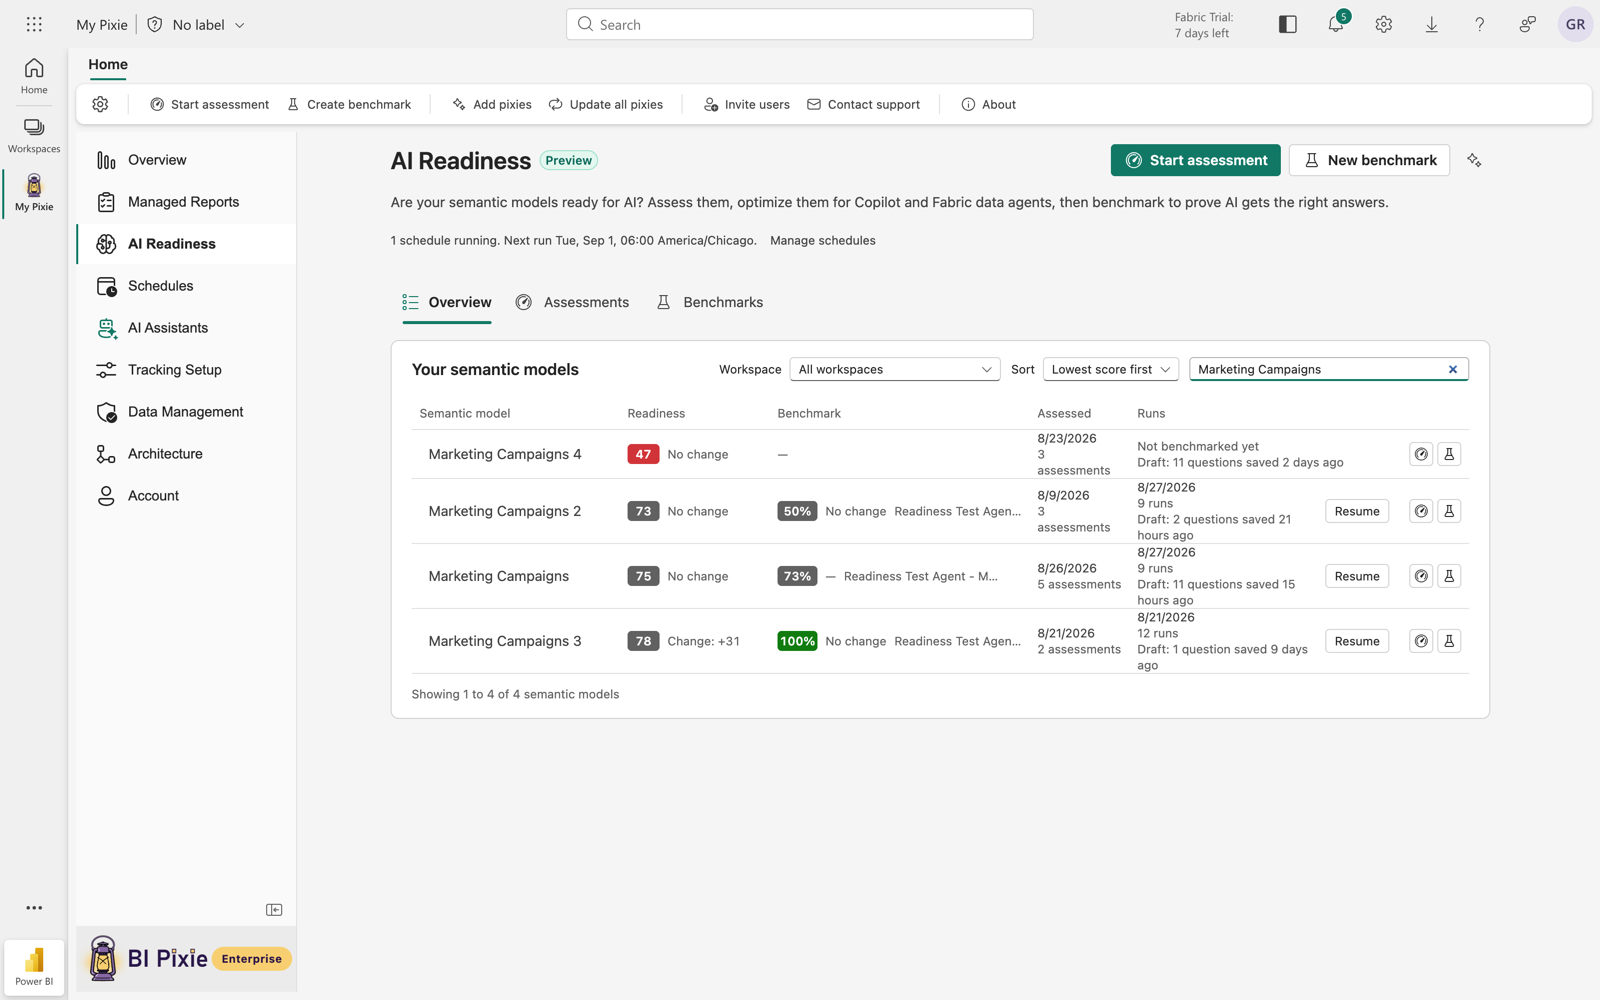
Task: Click the 100% benchmark badge
Action: tap(797, 641)
